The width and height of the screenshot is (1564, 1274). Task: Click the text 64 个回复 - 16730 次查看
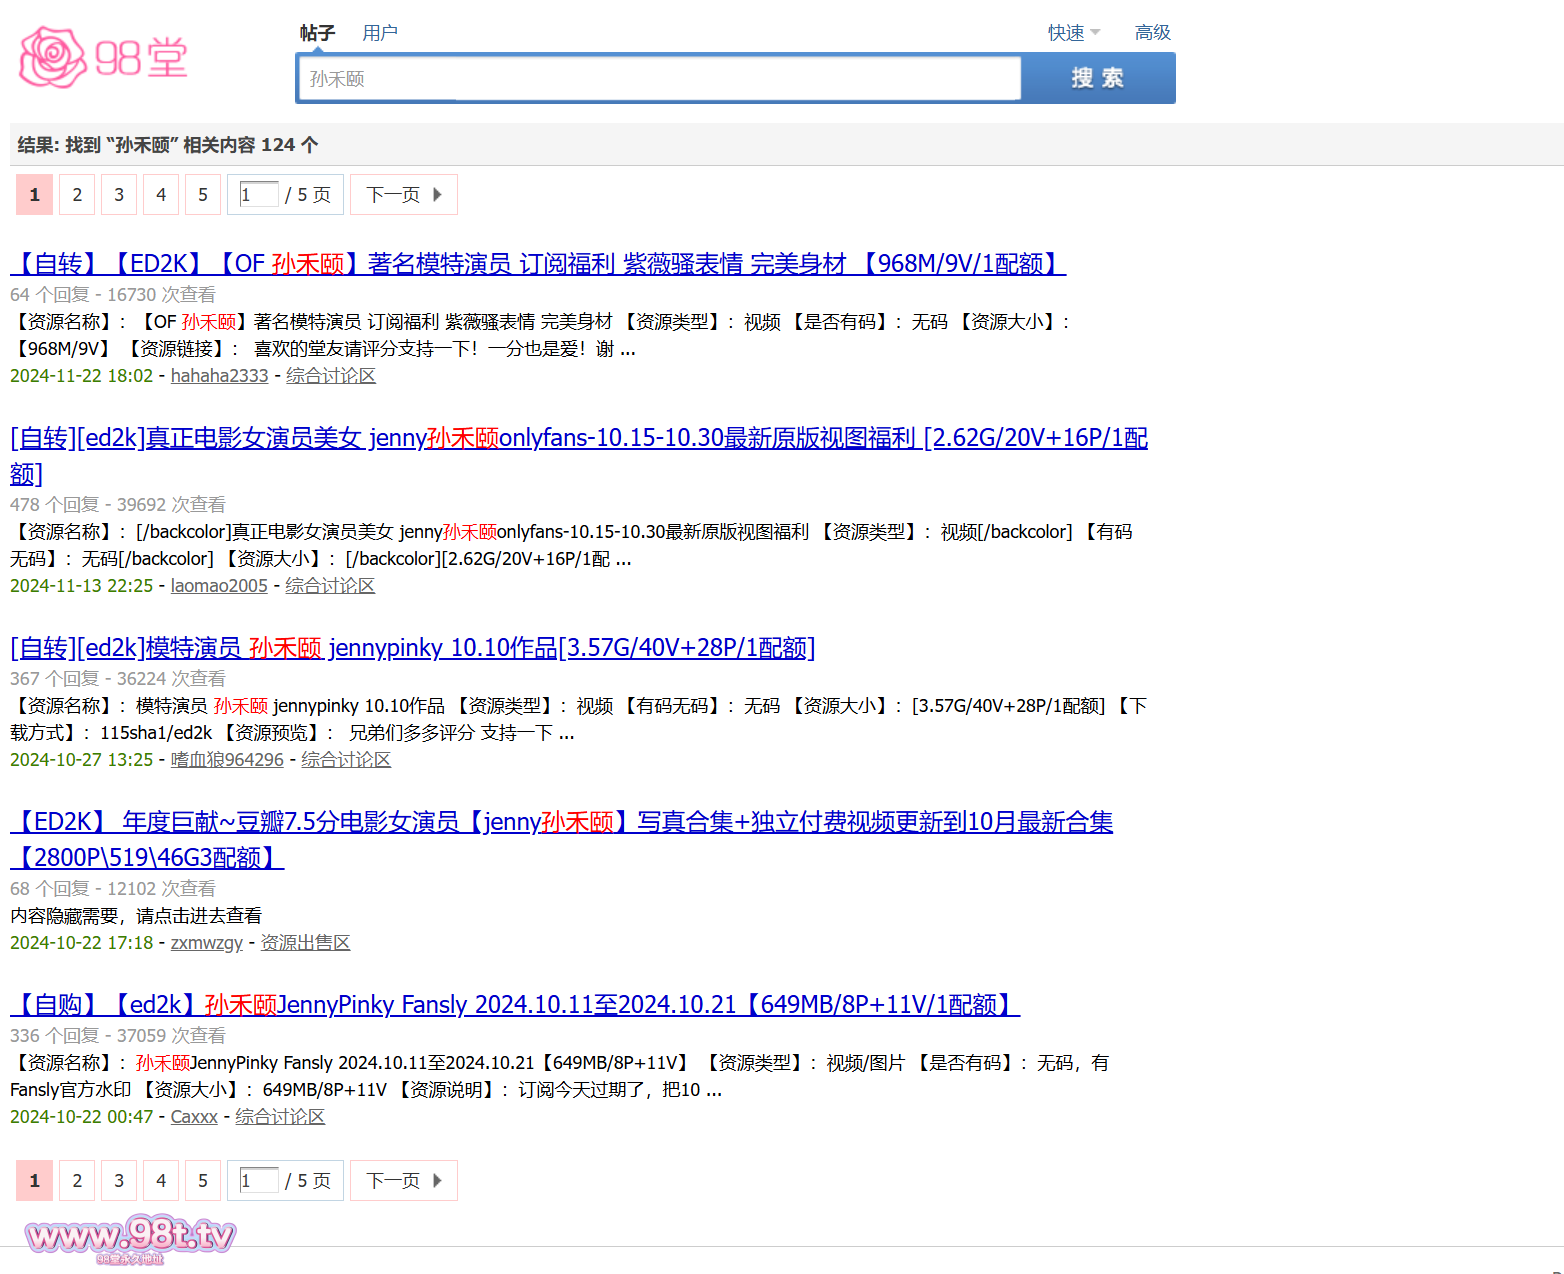113,295
